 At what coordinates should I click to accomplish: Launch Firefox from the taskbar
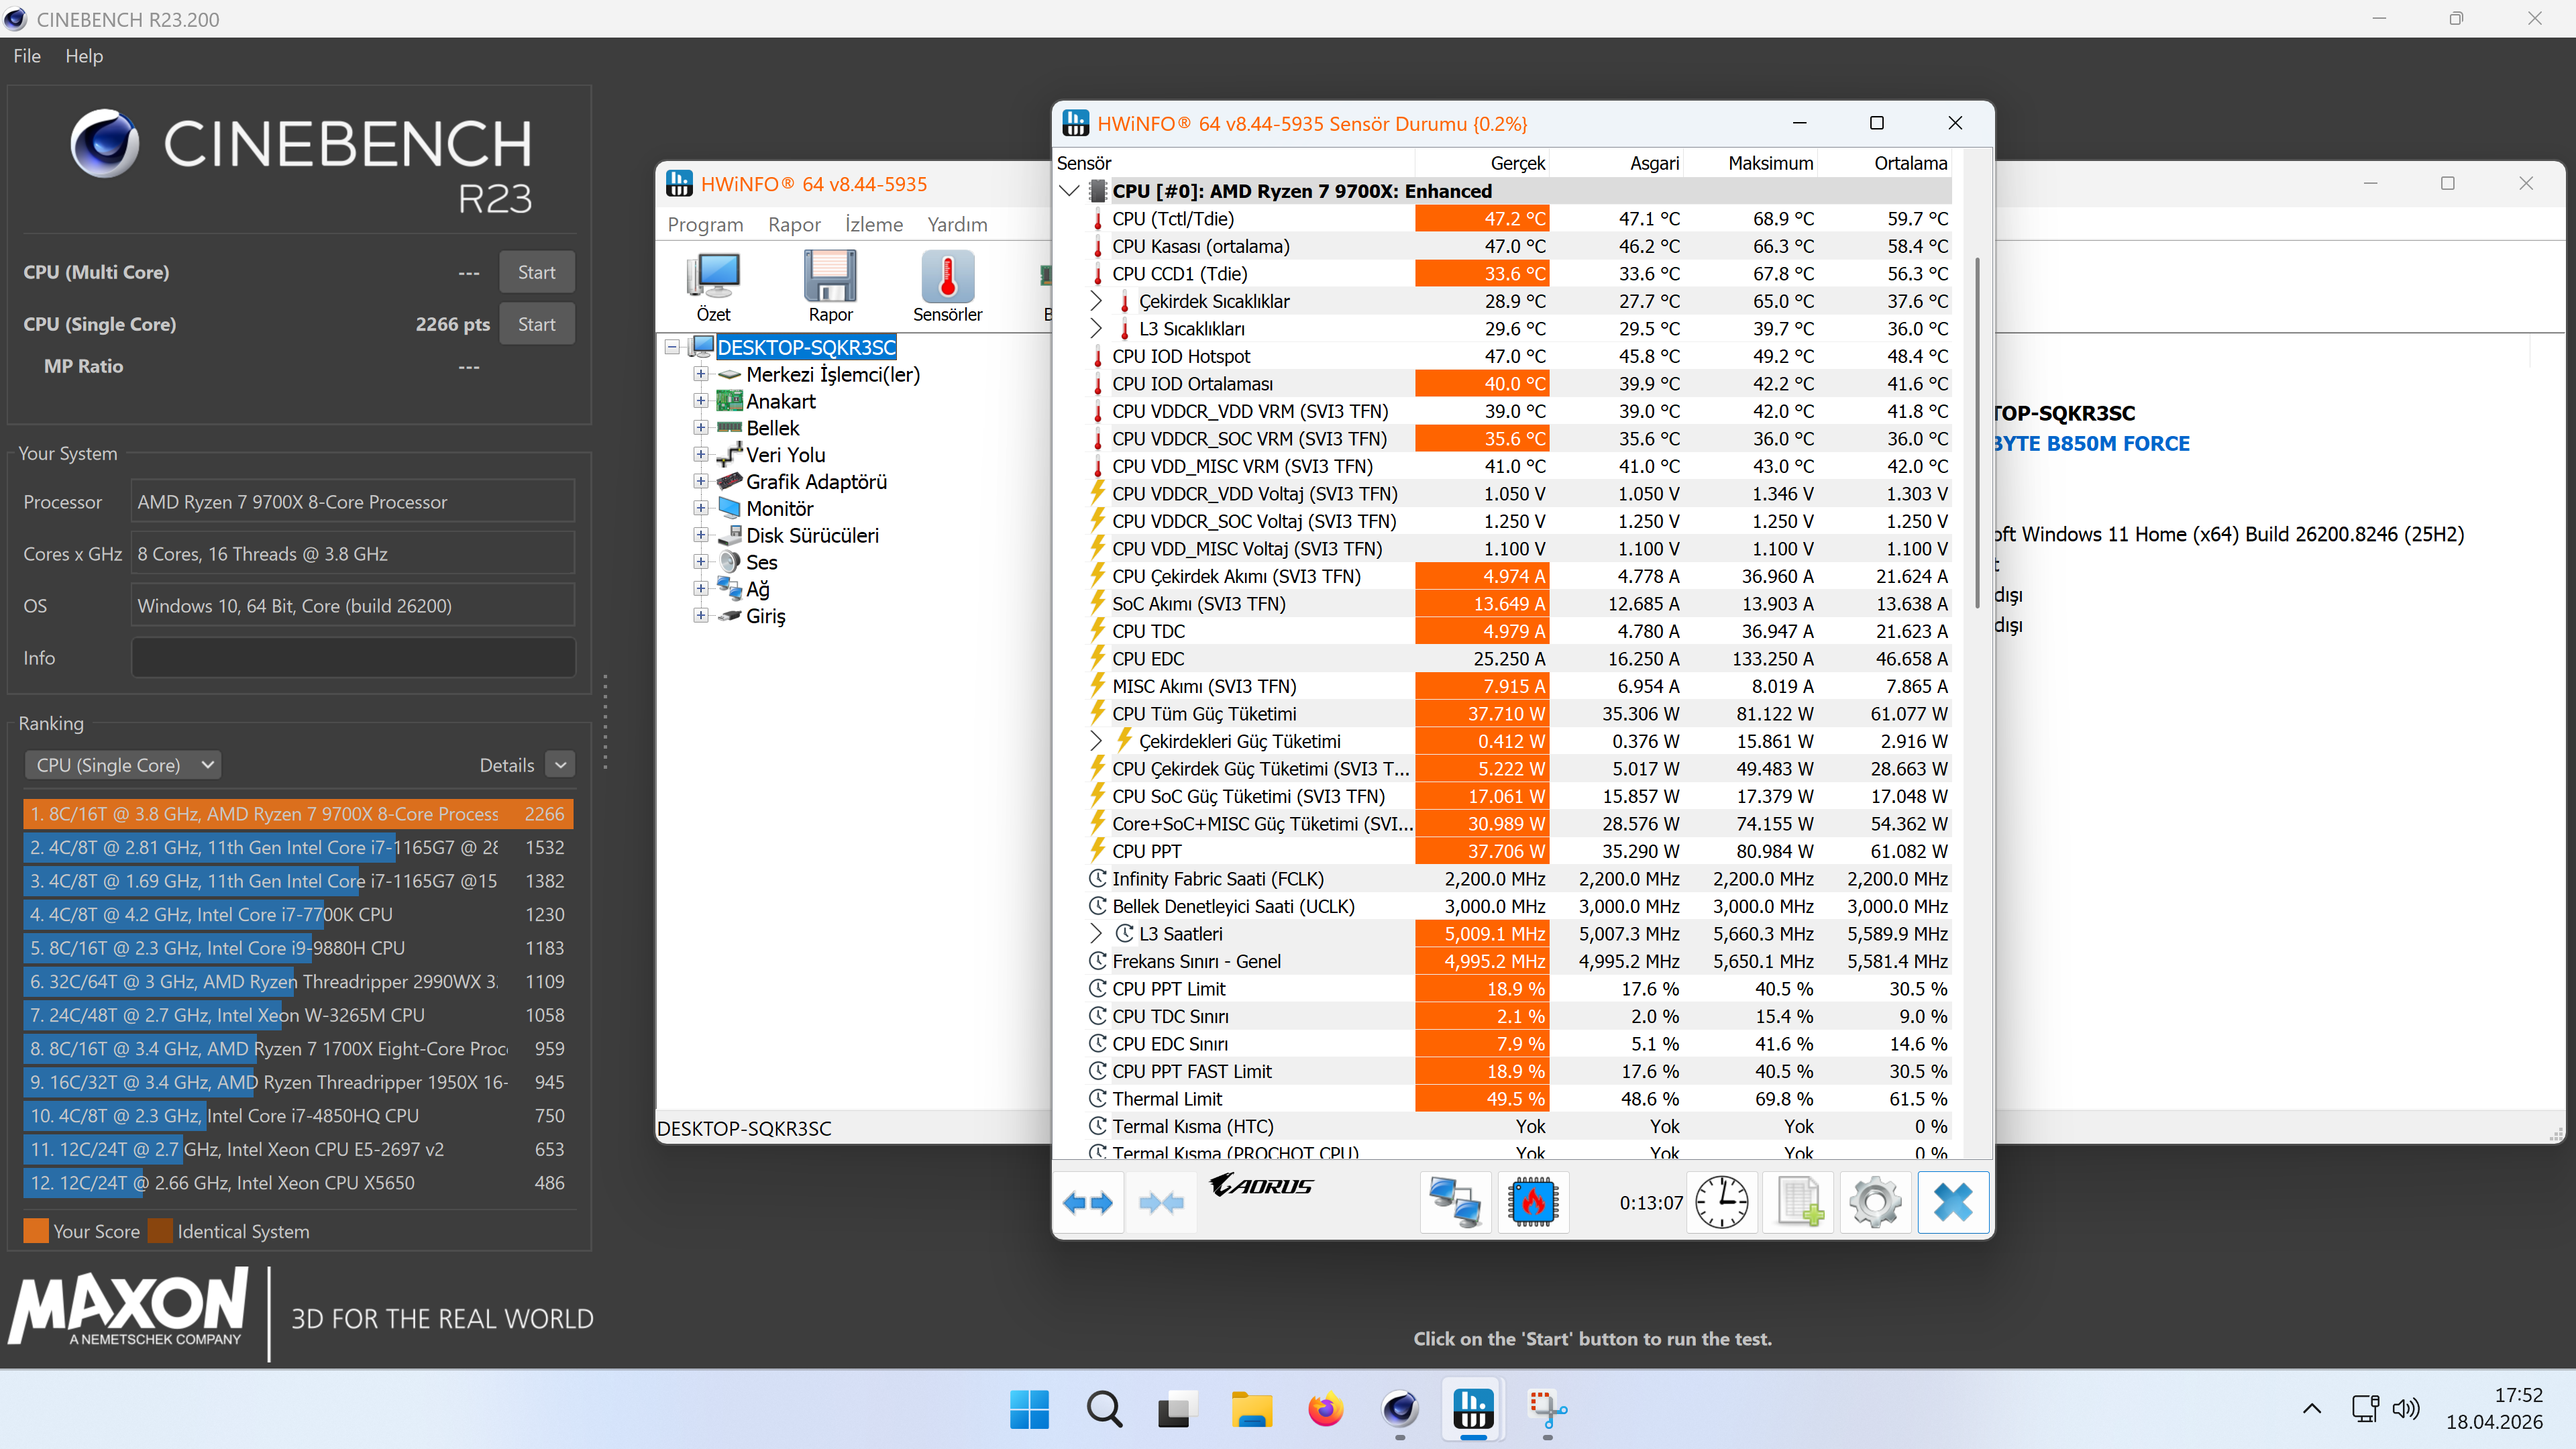point(1325,1410)
